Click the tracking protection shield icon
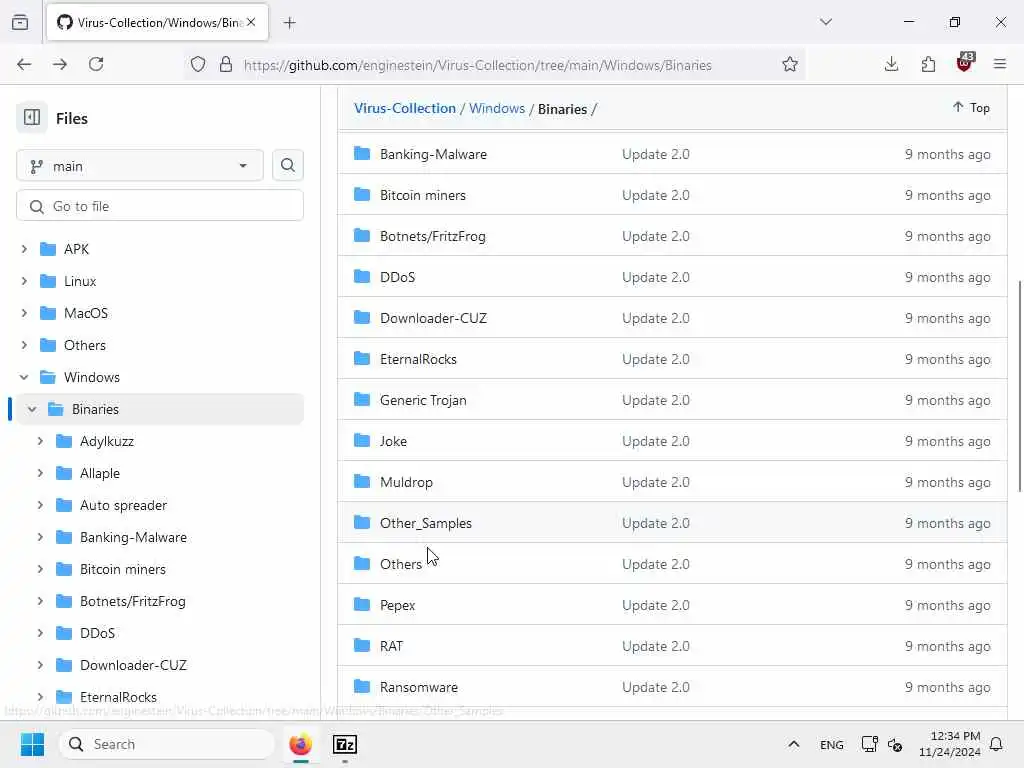This screenshot has width=1024, height=768. tap(198, 64)
